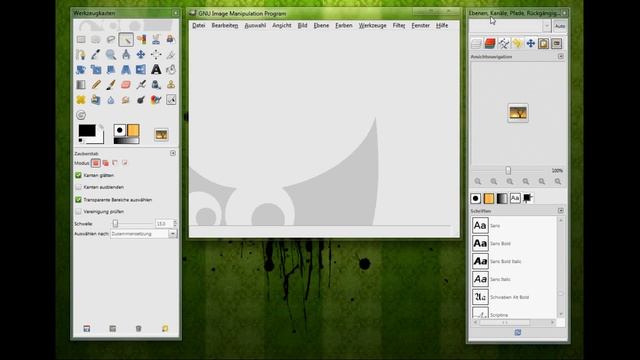The height and width of the screenshot is (360, 640).
Task: Select the Ellipse Select tool
Action: [x=96, y=40]
